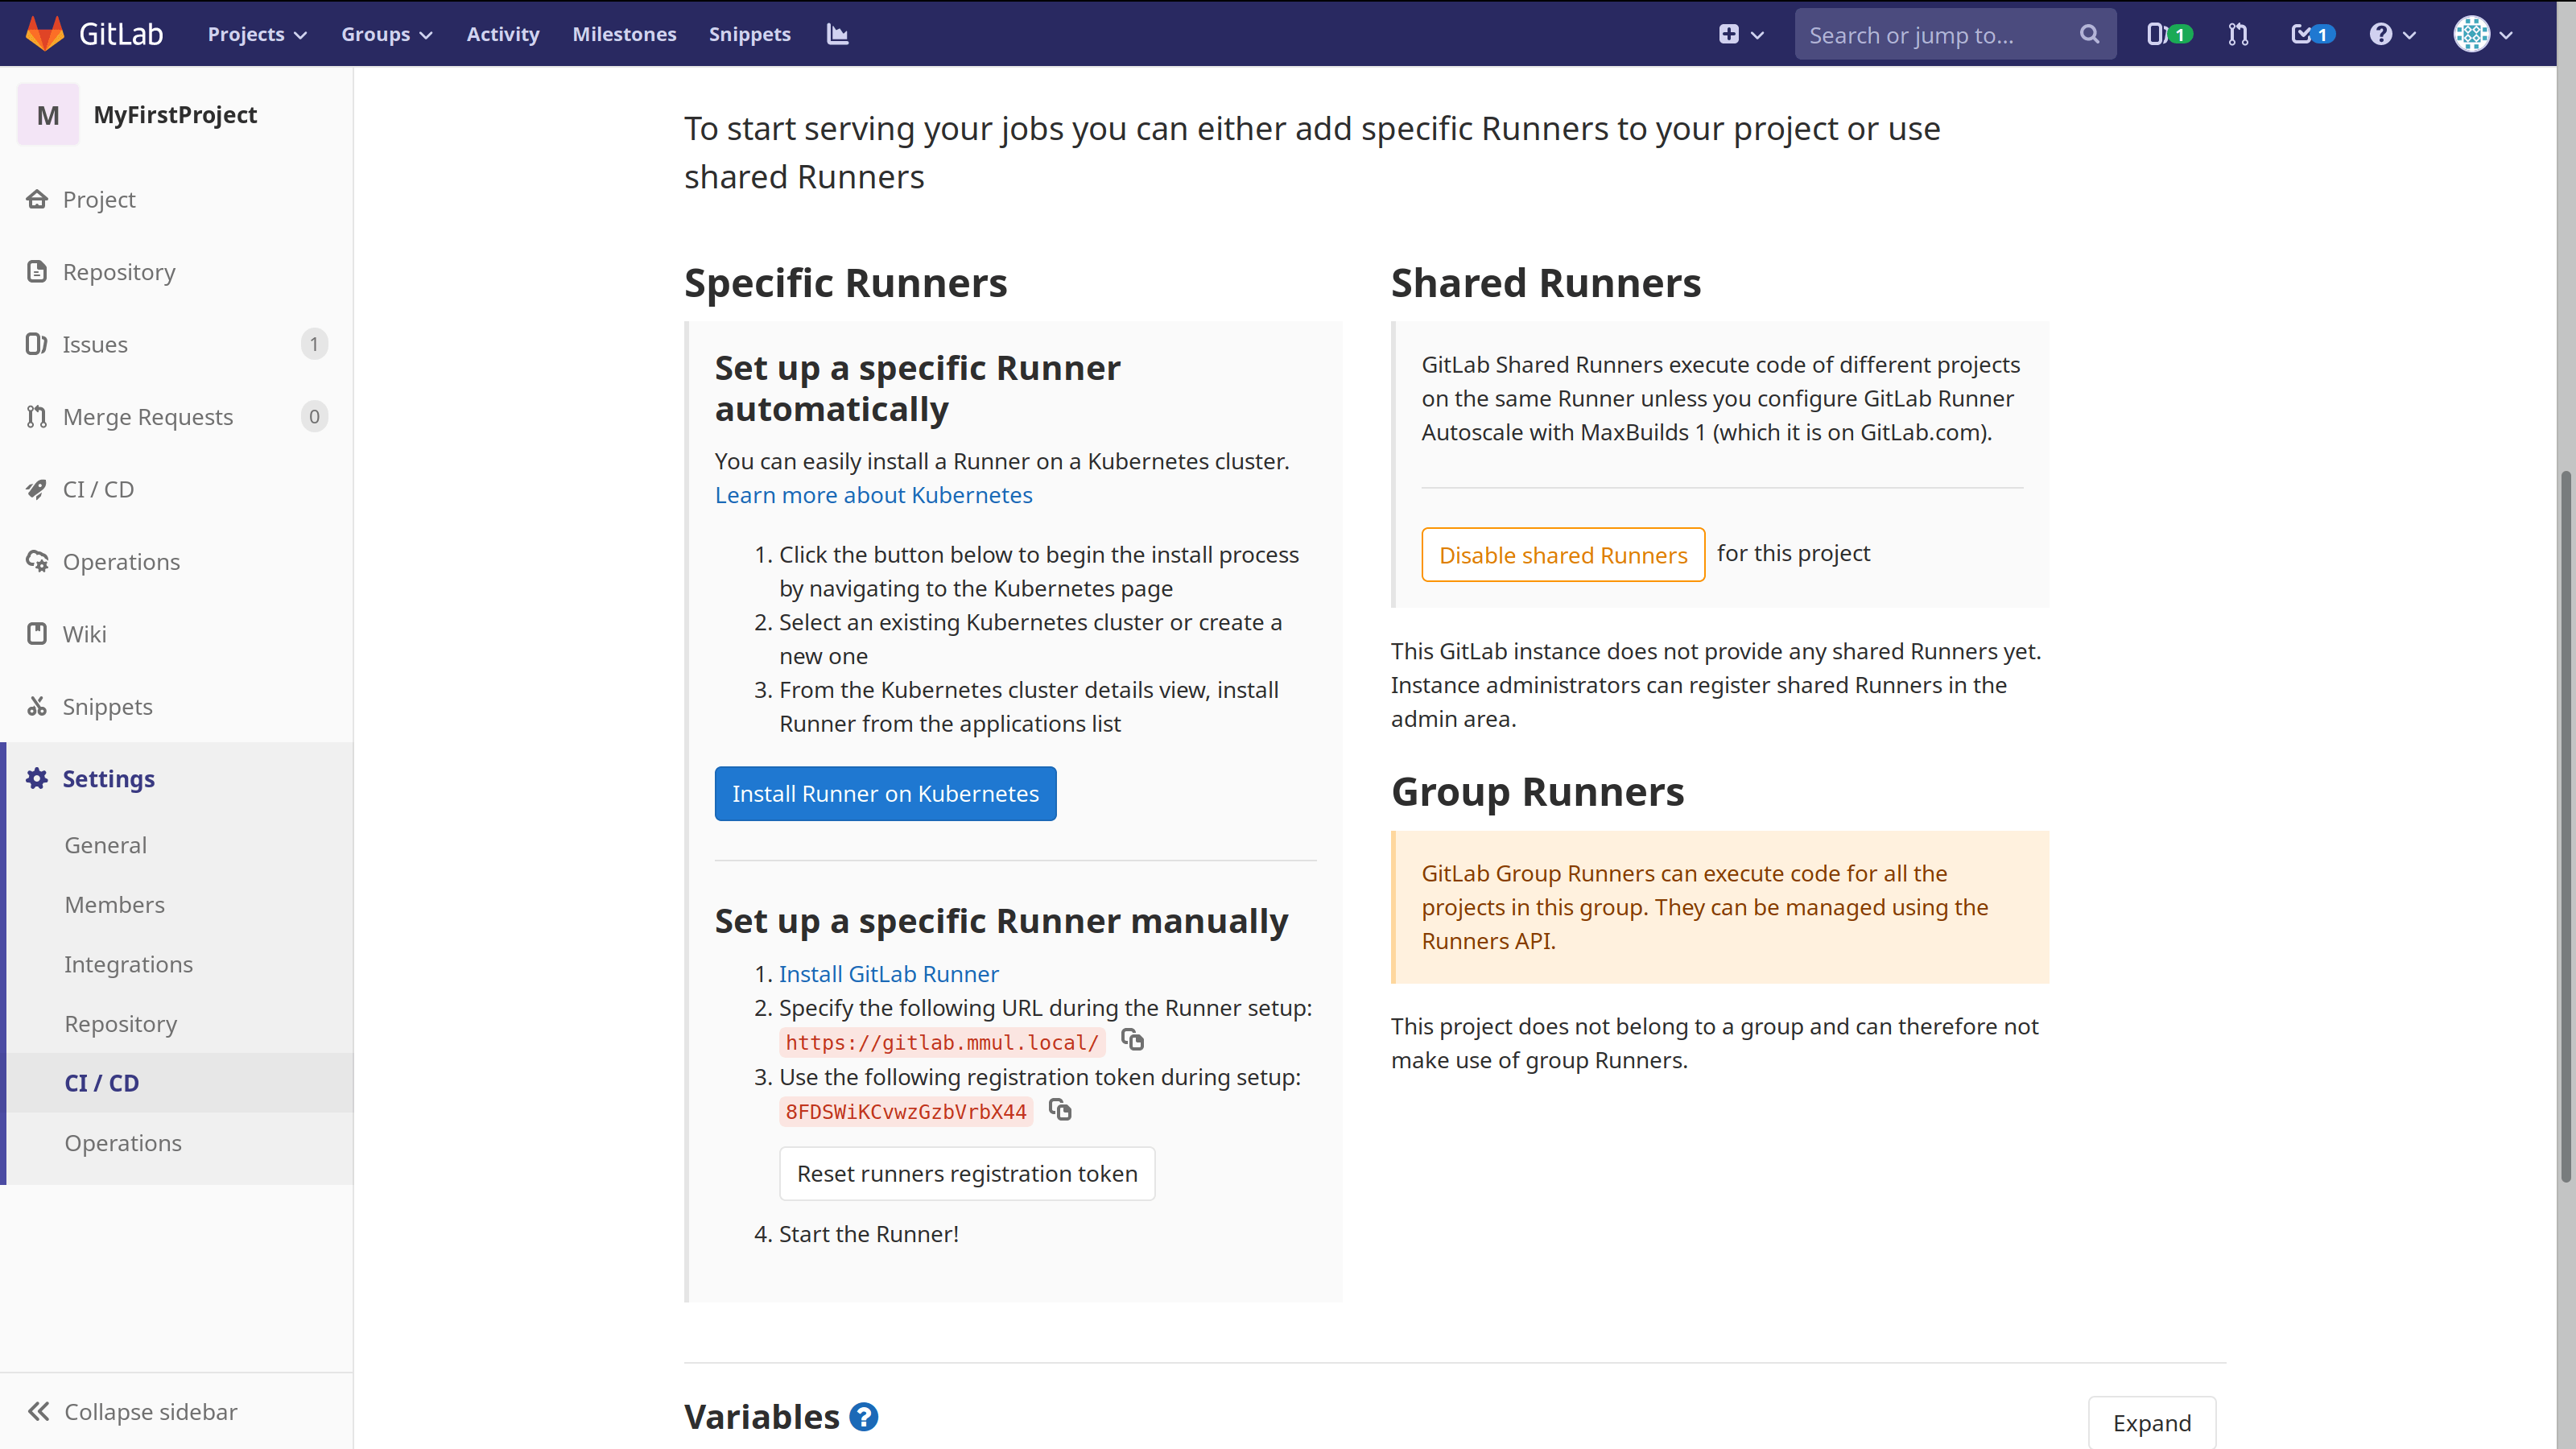Click copy icon next to registration token
Image resolution: width=2576 pixels, height=1449 pixels.
pos(1059,1109)
